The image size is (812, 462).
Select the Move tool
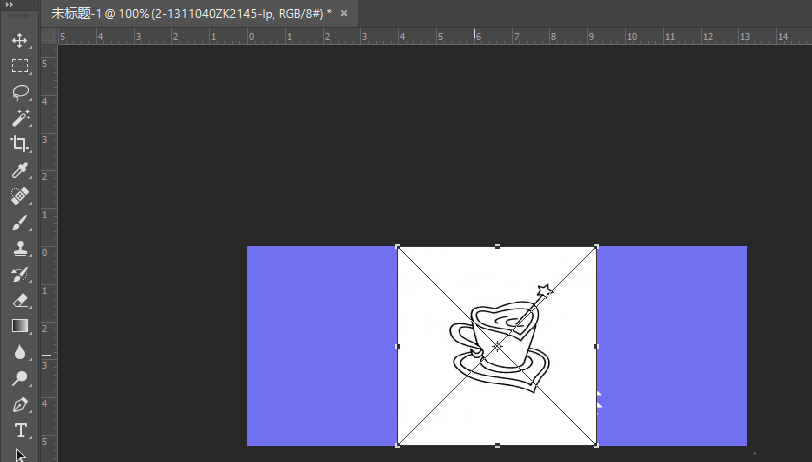point(20,40)
